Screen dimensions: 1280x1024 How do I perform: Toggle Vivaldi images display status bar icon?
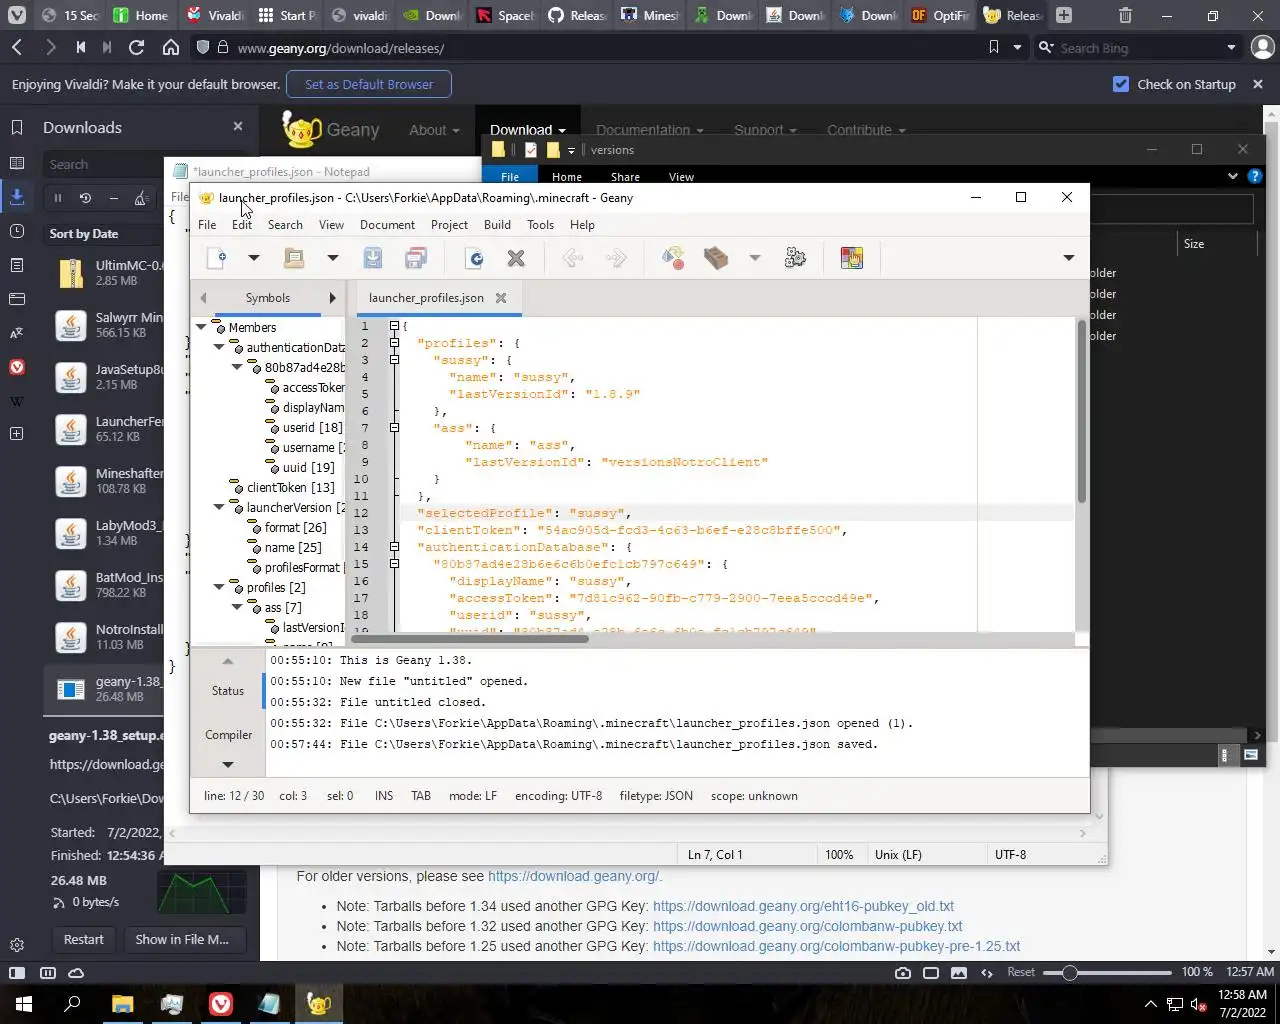959,972
